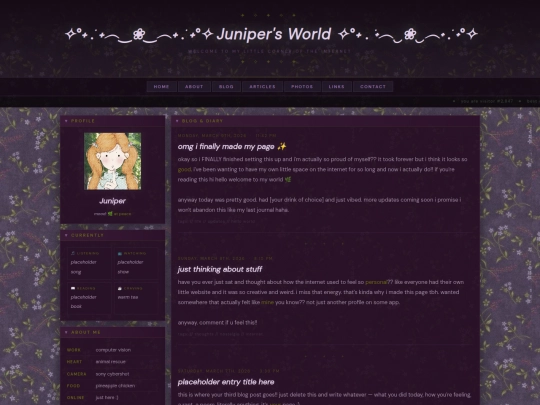Click the leaf mood icon under Juniper

110,214
